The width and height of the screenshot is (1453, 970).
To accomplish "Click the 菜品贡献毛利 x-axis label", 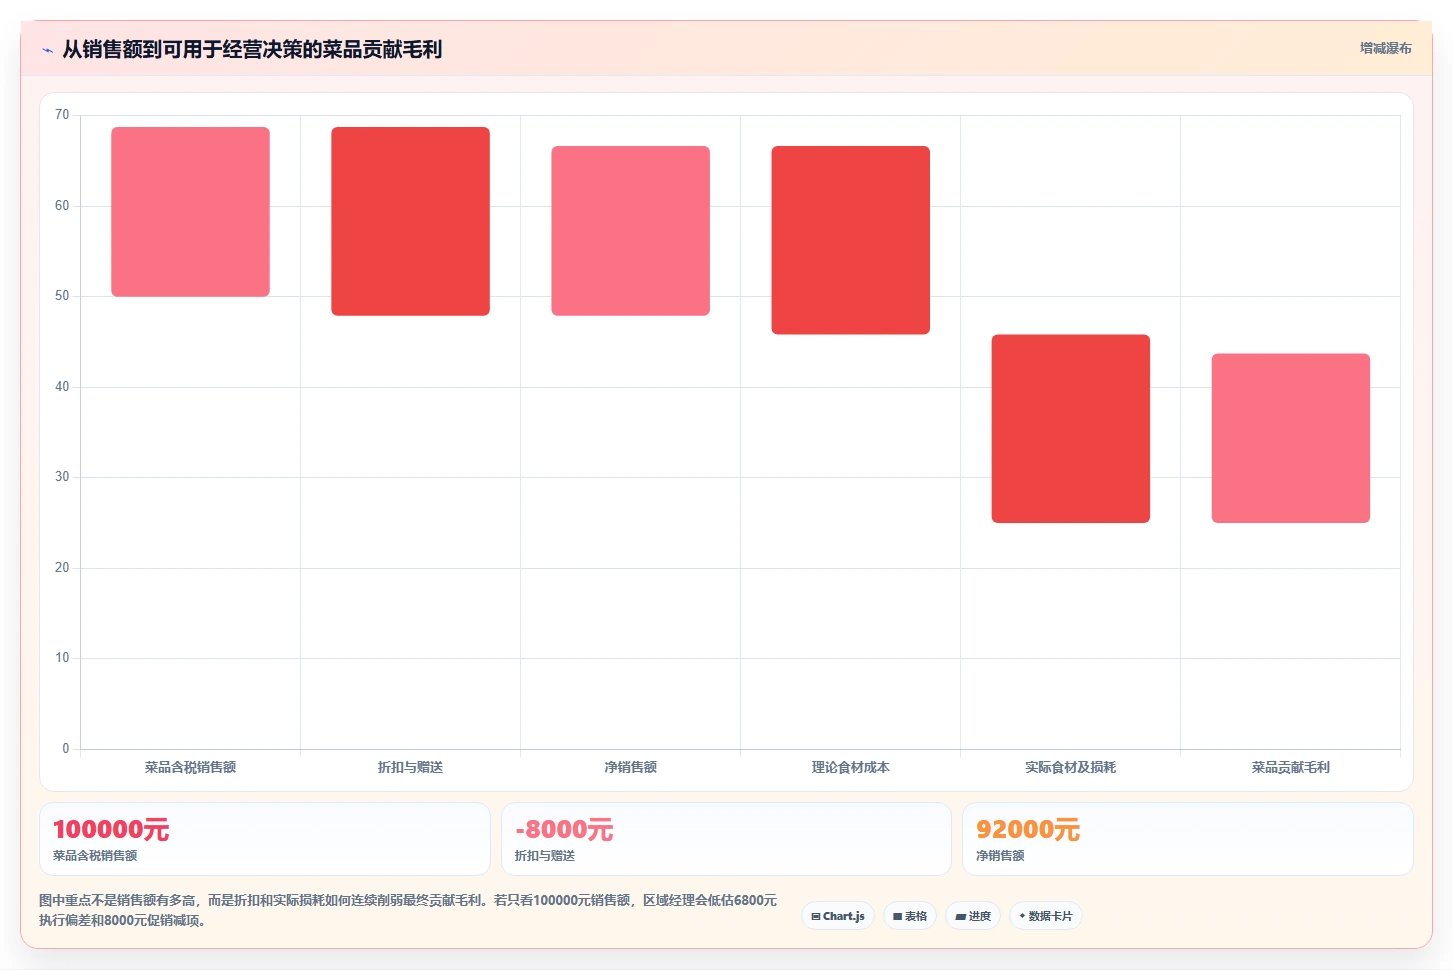I will click(1290, 767).
